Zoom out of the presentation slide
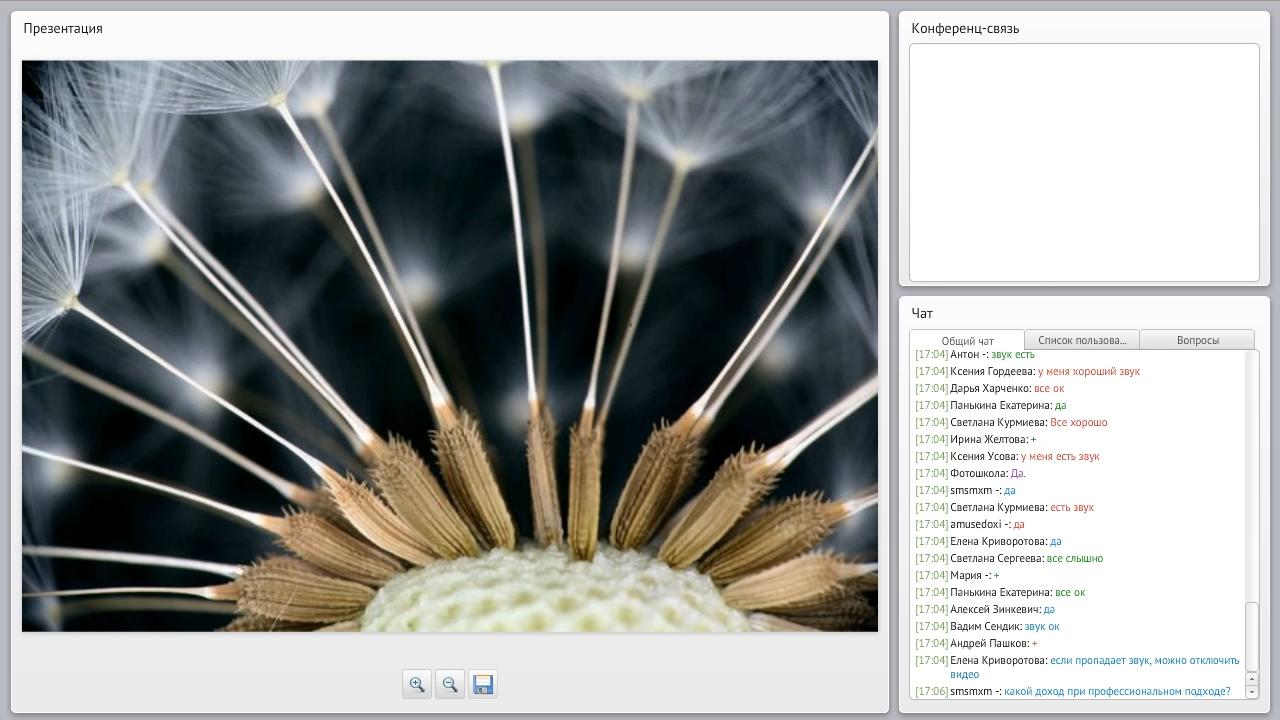1280x720 pixels. [450, 684]
